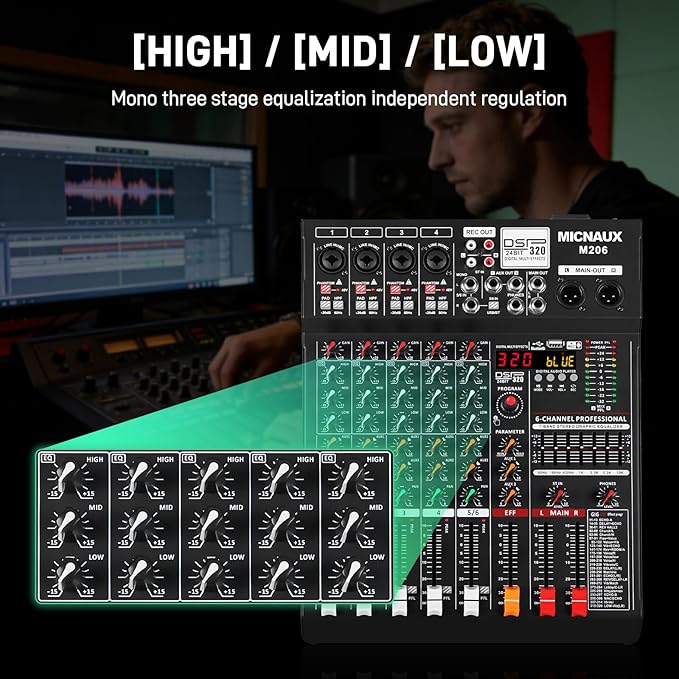Image resolution: width=679 pixels, height=679 pixels.
Task: Toggle the PFL button beside the 5/6 fader
Action: coord(484,590)
